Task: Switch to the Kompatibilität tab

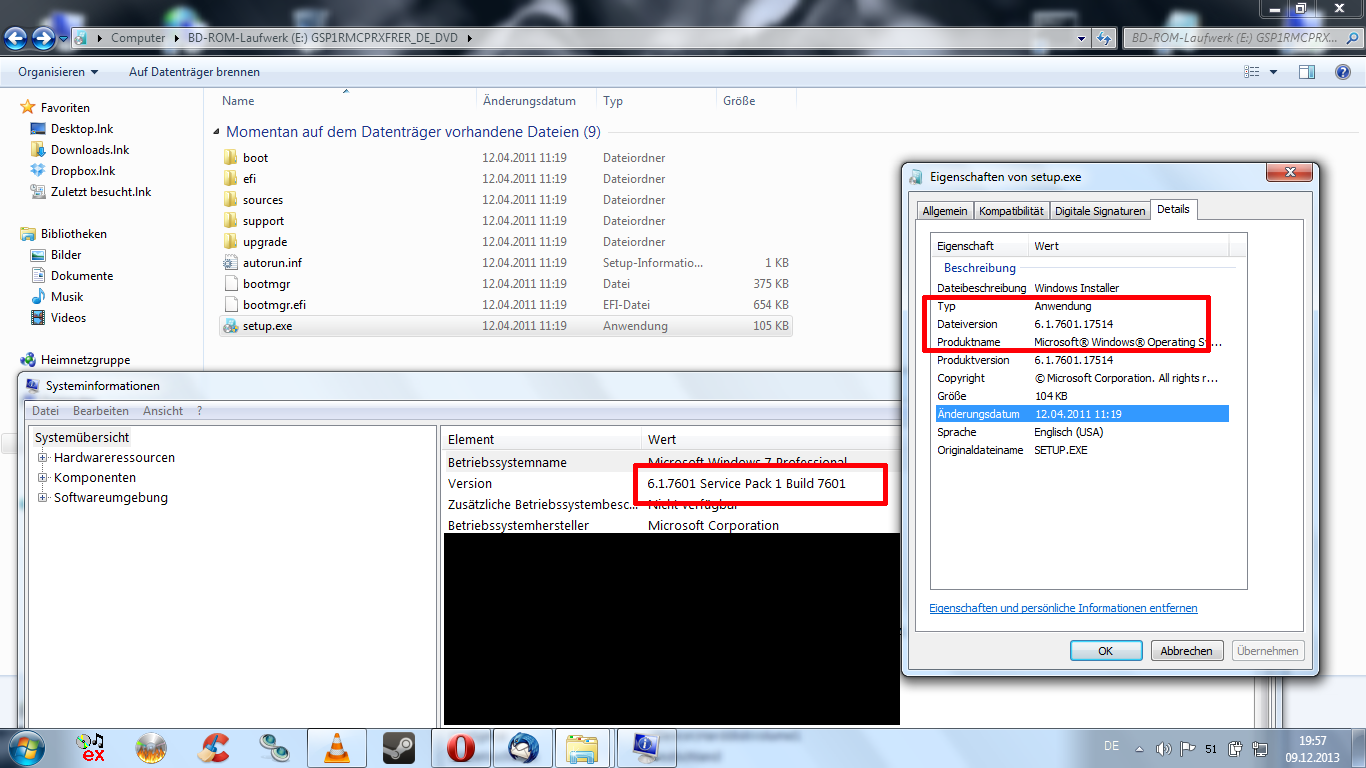Action: pos(1011,211)
